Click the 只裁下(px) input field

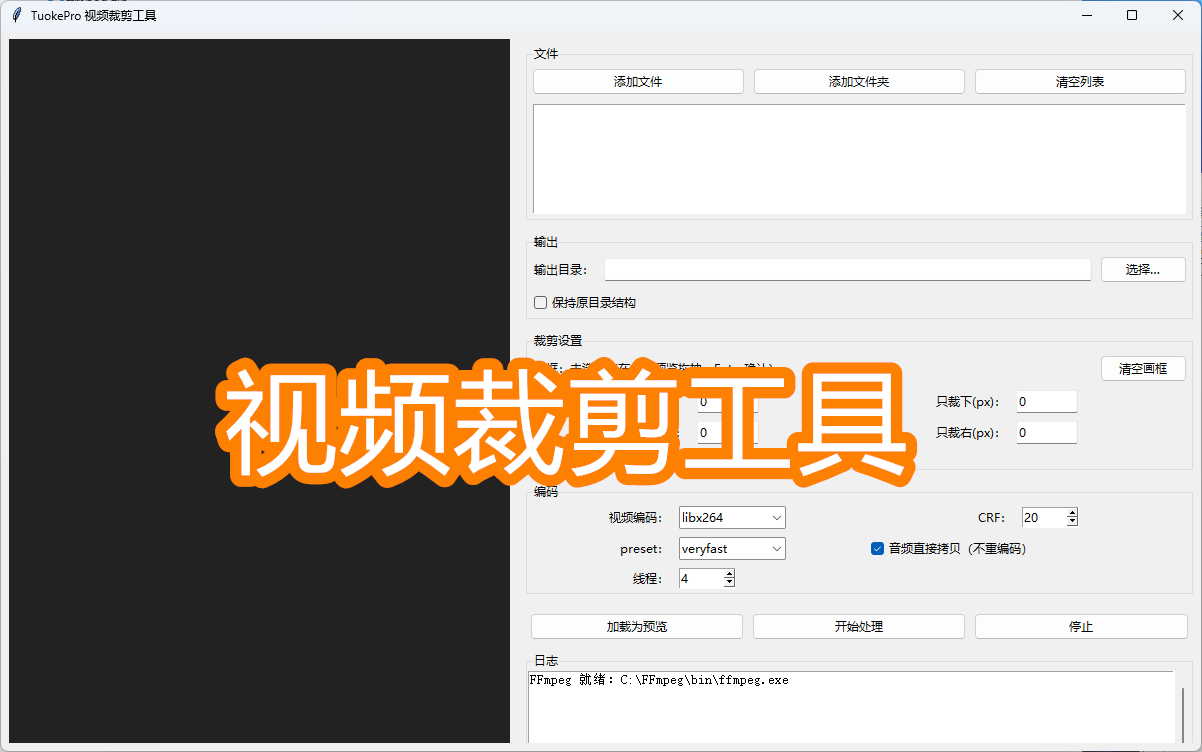point(1046,401)
